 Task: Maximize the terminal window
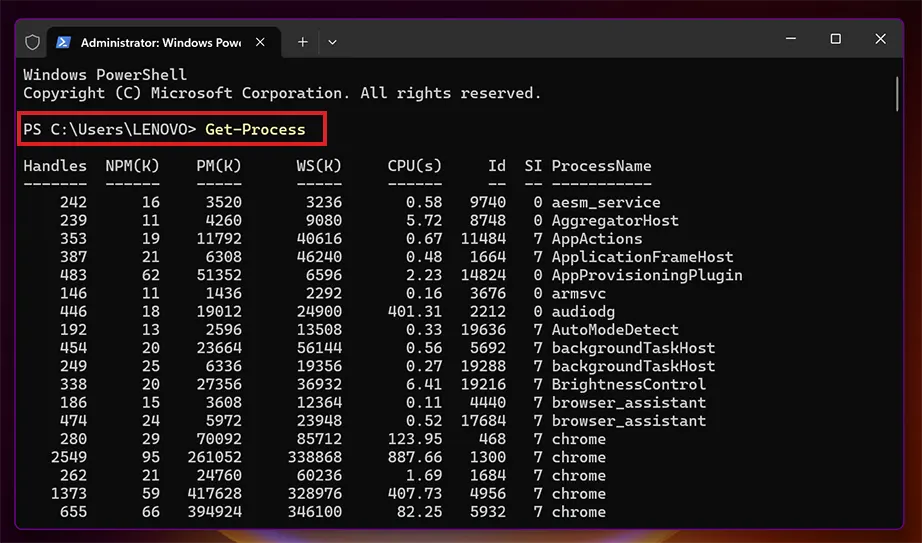836,39
